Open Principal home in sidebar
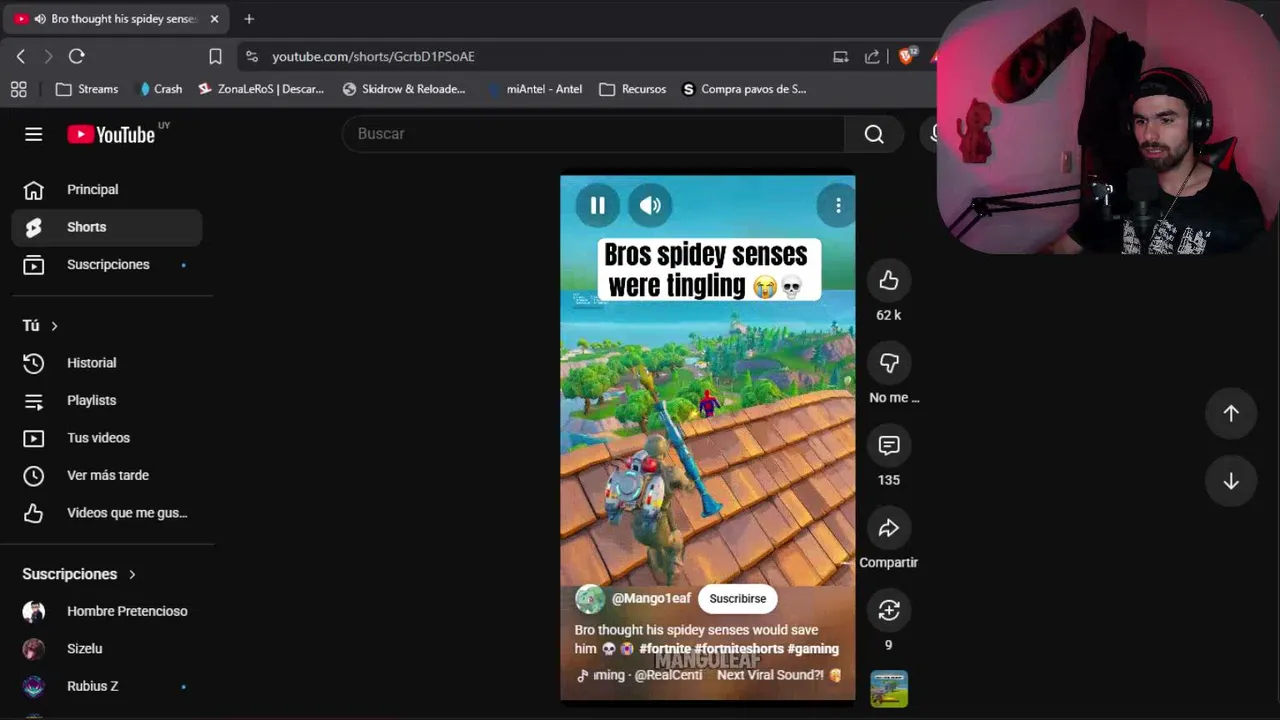1280x720 pixels. pyautogui.click(x=107, y=189)
